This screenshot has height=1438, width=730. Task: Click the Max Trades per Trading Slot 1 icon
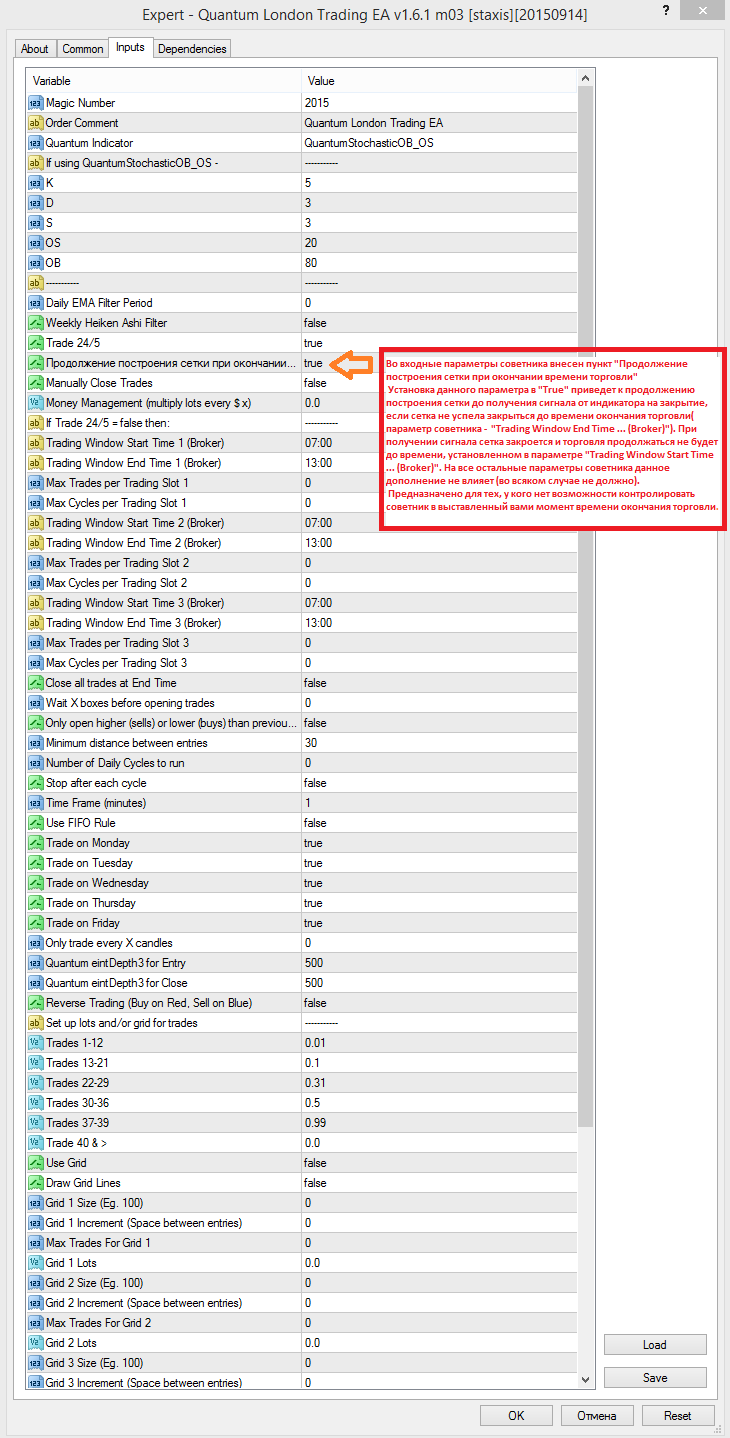click(x=35, y=483)
